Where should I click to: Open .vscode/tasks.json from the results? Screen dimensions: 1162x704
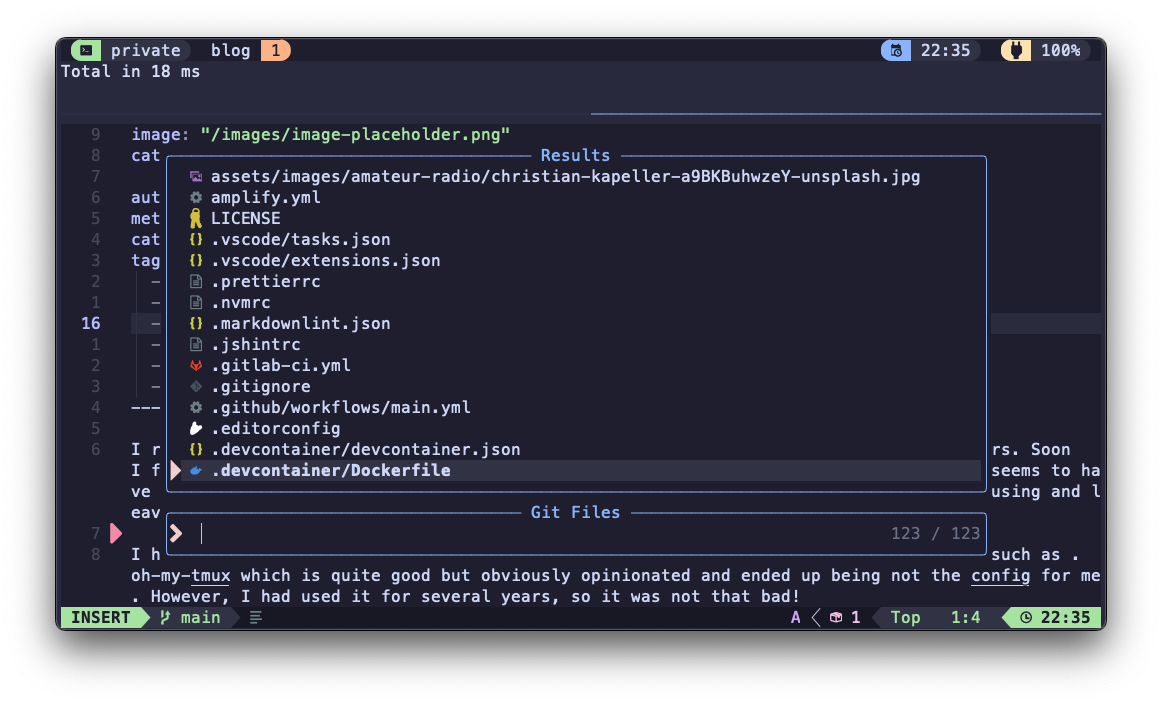pyautogui.click(x=300, y=239)
